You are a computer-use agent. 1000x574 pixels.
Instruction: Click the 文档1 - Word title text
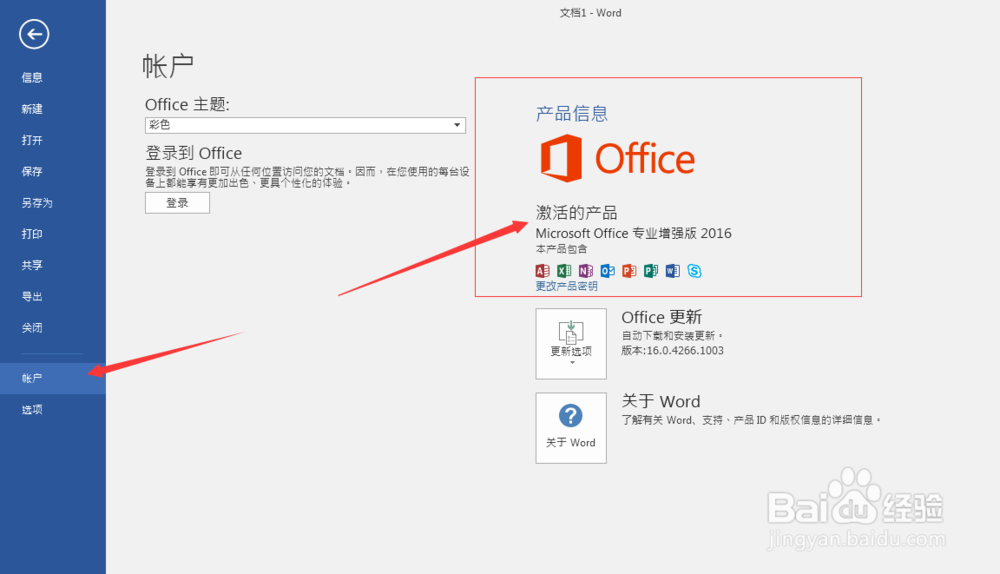[591, 13]
